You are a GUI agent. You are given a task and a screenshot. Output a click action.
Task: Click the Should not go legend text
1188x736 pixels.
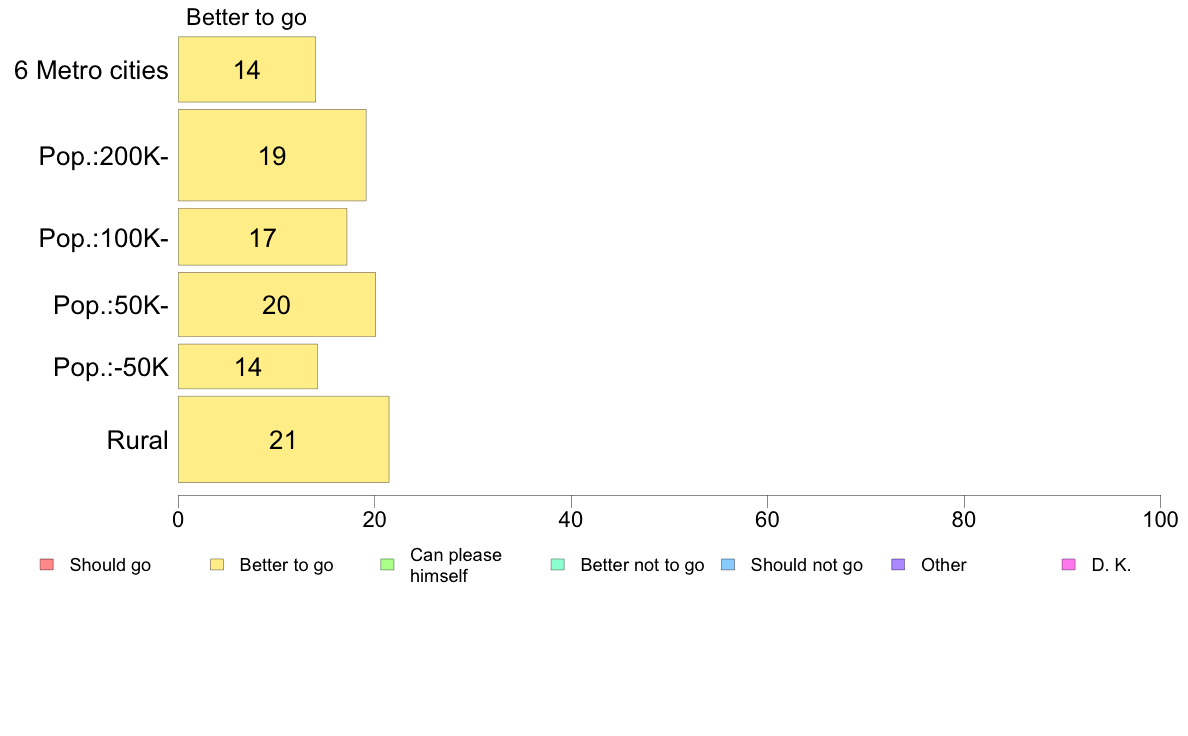click(806, 565)
